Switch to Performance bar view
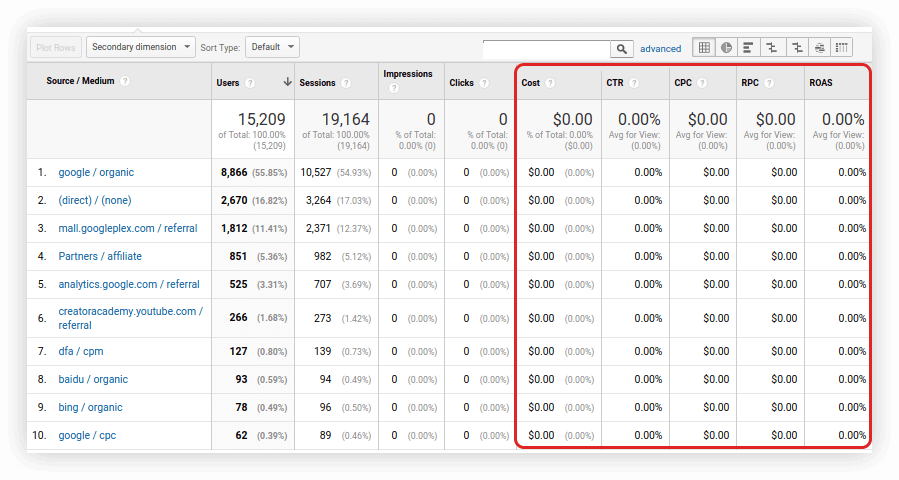 point(749,47)
